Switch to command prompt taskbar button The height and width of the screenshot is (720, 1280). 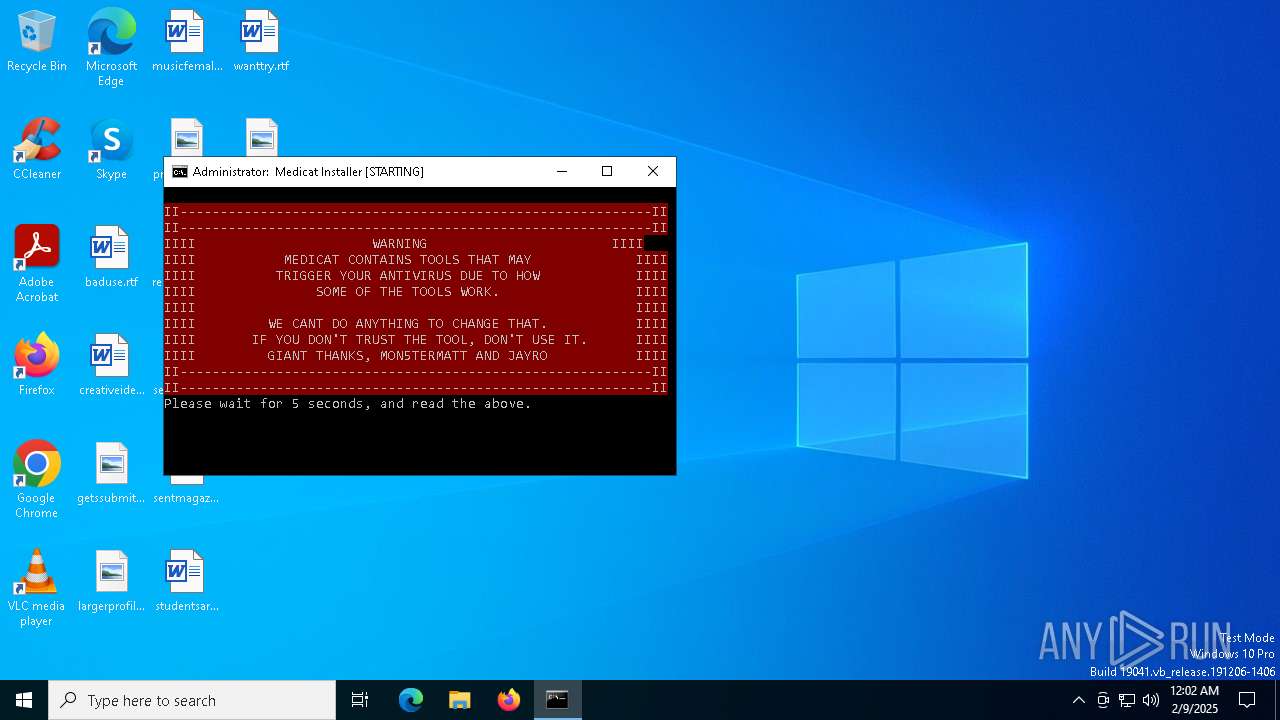click(557, 700)
